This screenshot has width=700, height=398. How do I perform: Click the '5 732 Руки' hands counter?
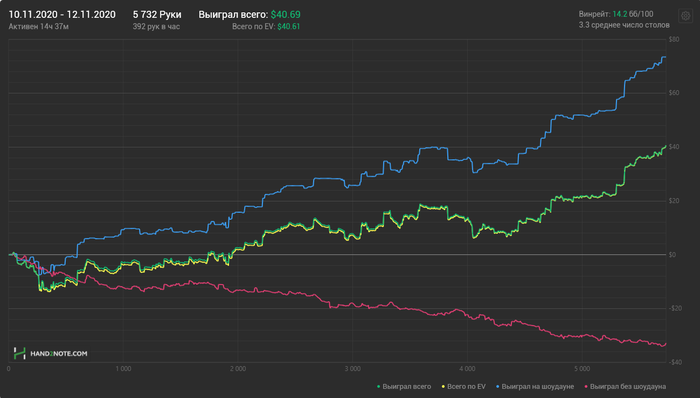[157, 15]
